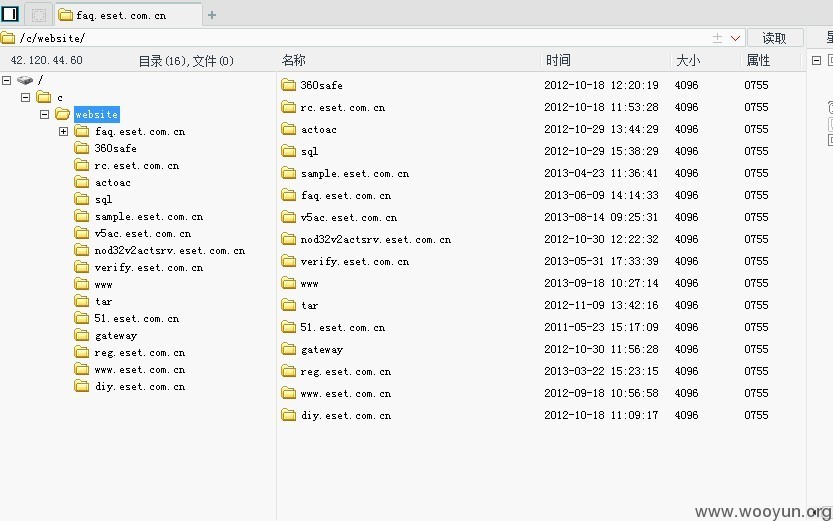Viewport: 833px width, 521px height.
Task: Open a new tab with the plus button
Action: 212,15
